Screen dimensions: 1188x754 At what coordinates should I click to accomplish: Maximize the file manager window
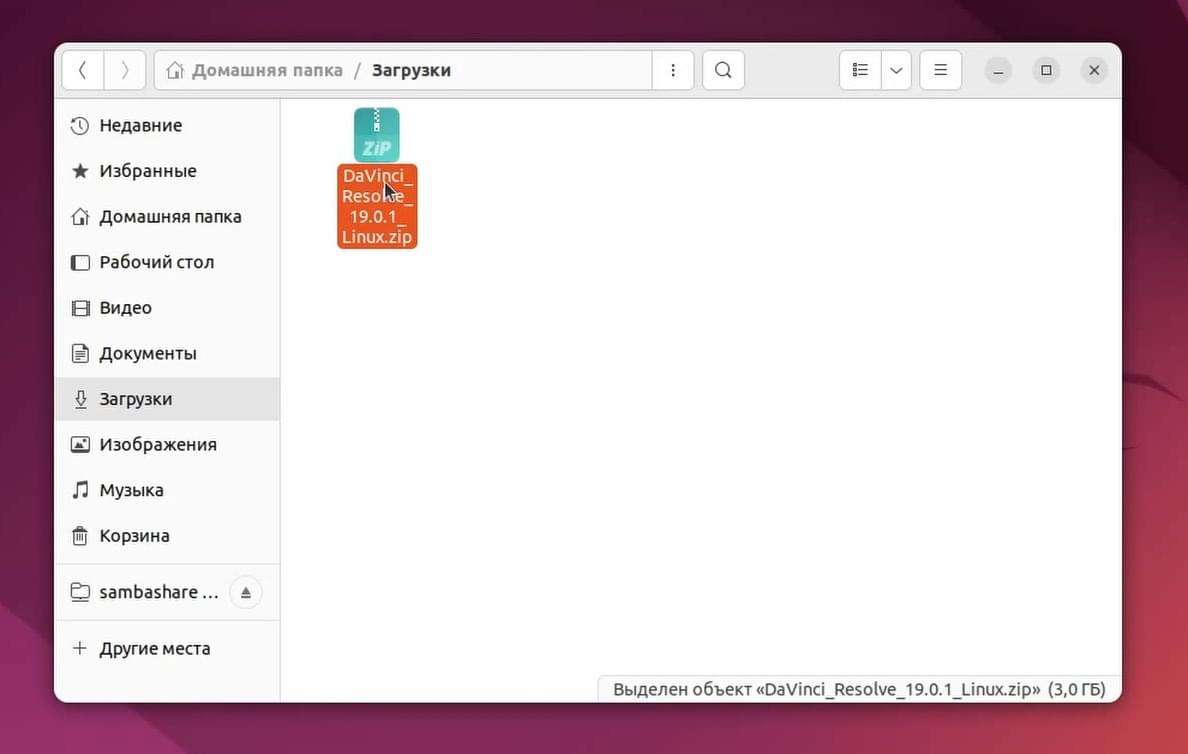[1046, 70]
